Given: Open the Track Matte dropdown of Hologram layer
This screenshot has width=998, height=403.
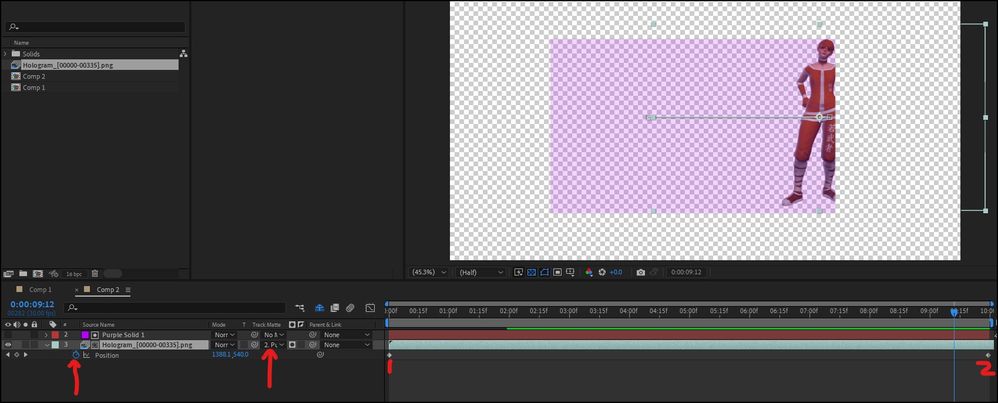Looking at the screenshot, I should 274,344.
